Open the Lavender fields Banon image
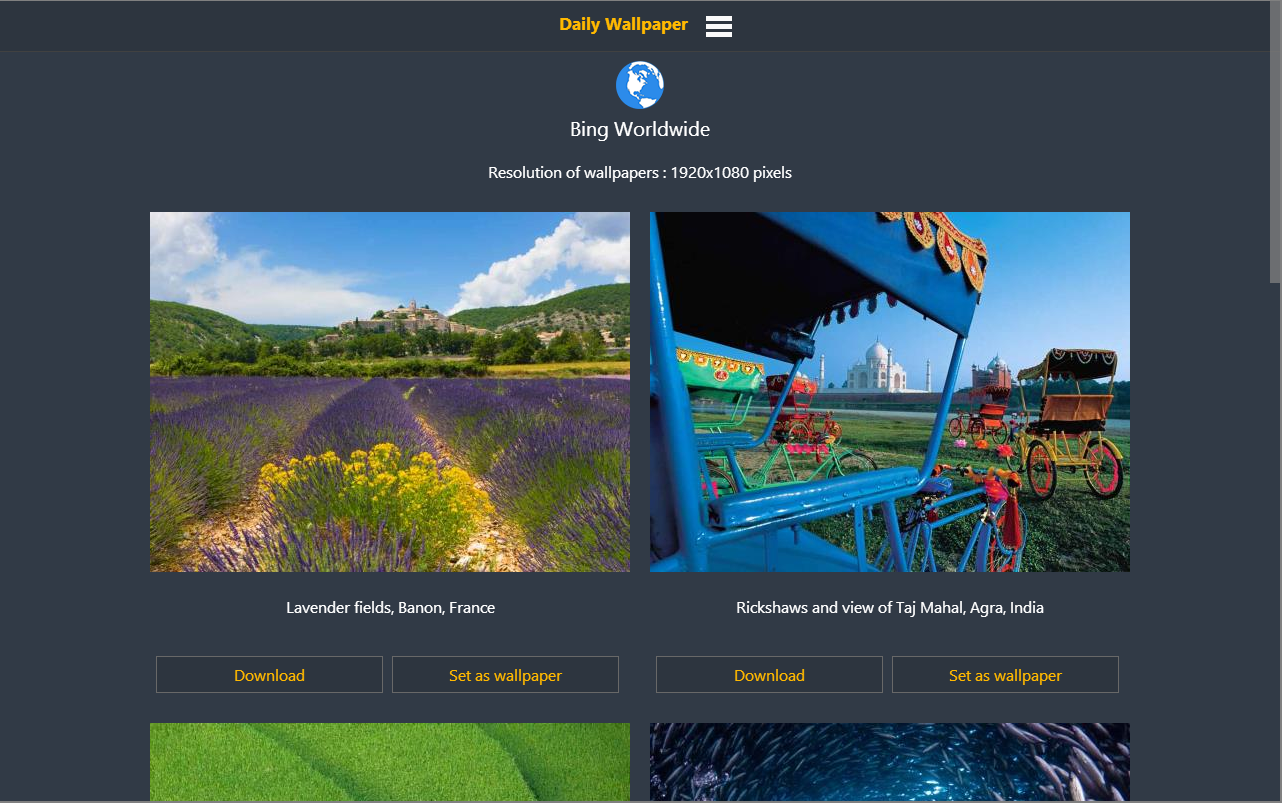Image resolution: width=1282 pixels, height=803 pixels. tap(389, 391)
